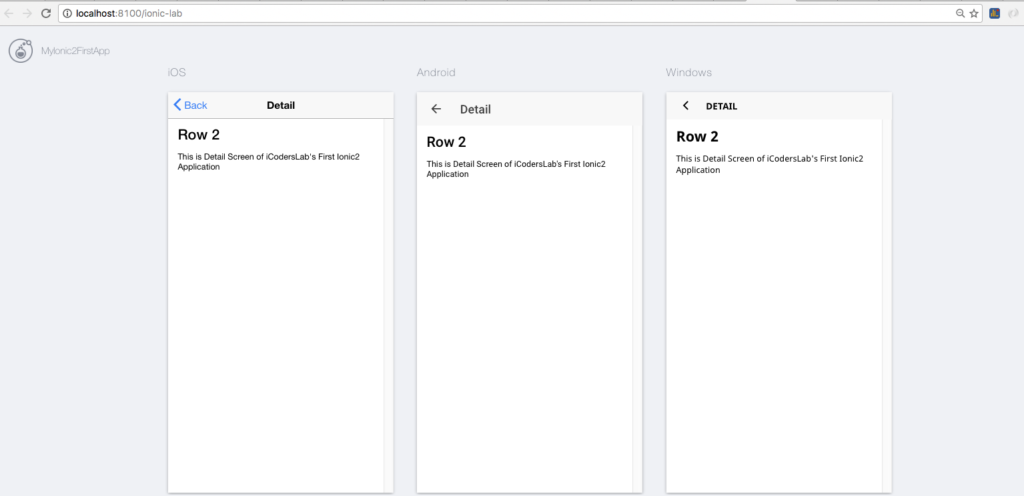Select the Android platform label
1024x496 pixels.
pos(436,72)
